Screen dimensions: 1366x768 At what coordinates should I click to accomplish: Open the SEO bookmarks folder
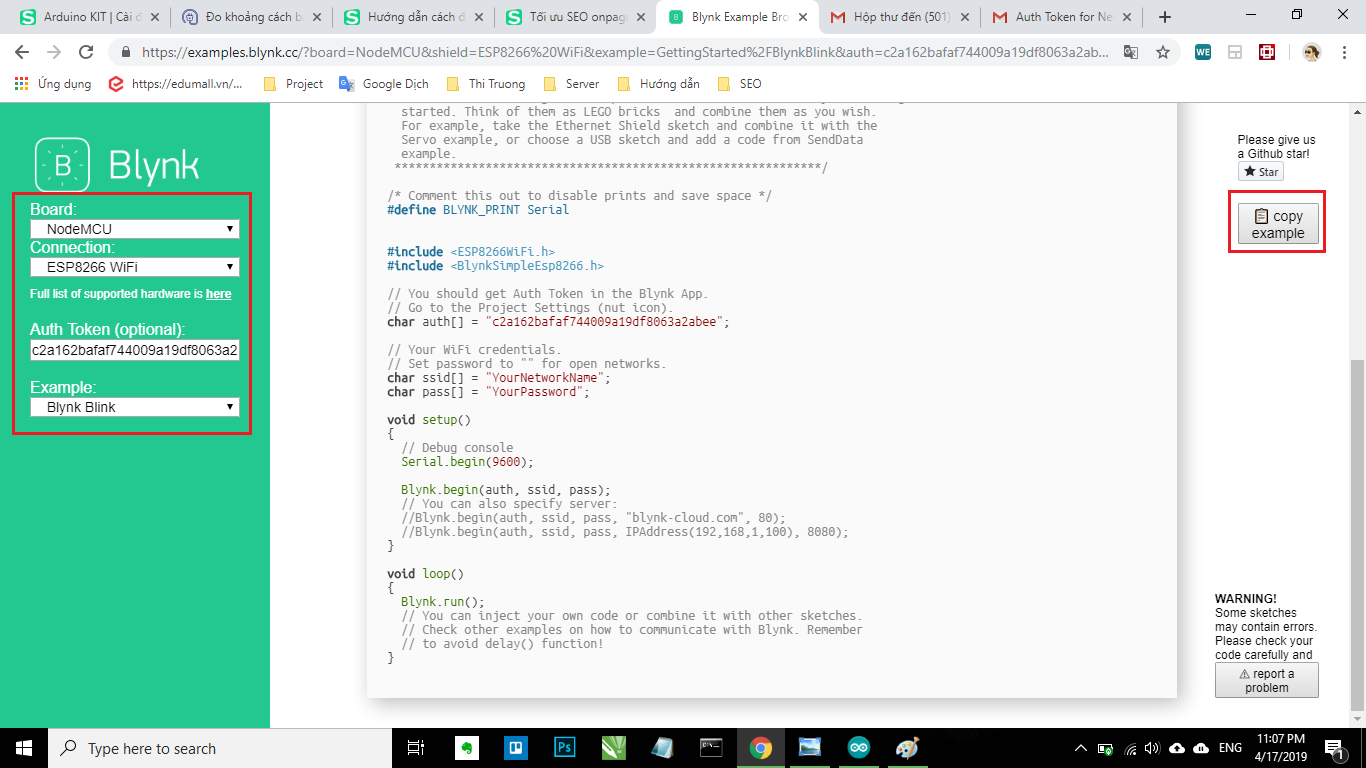(x=739, y=84)
